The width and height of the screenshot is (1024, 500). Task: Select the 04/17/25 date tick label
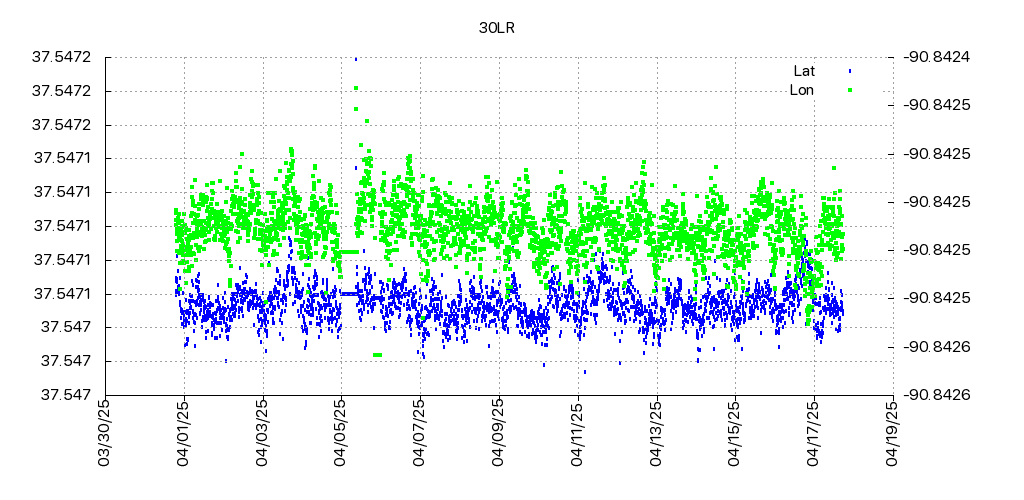coord(814,433)
